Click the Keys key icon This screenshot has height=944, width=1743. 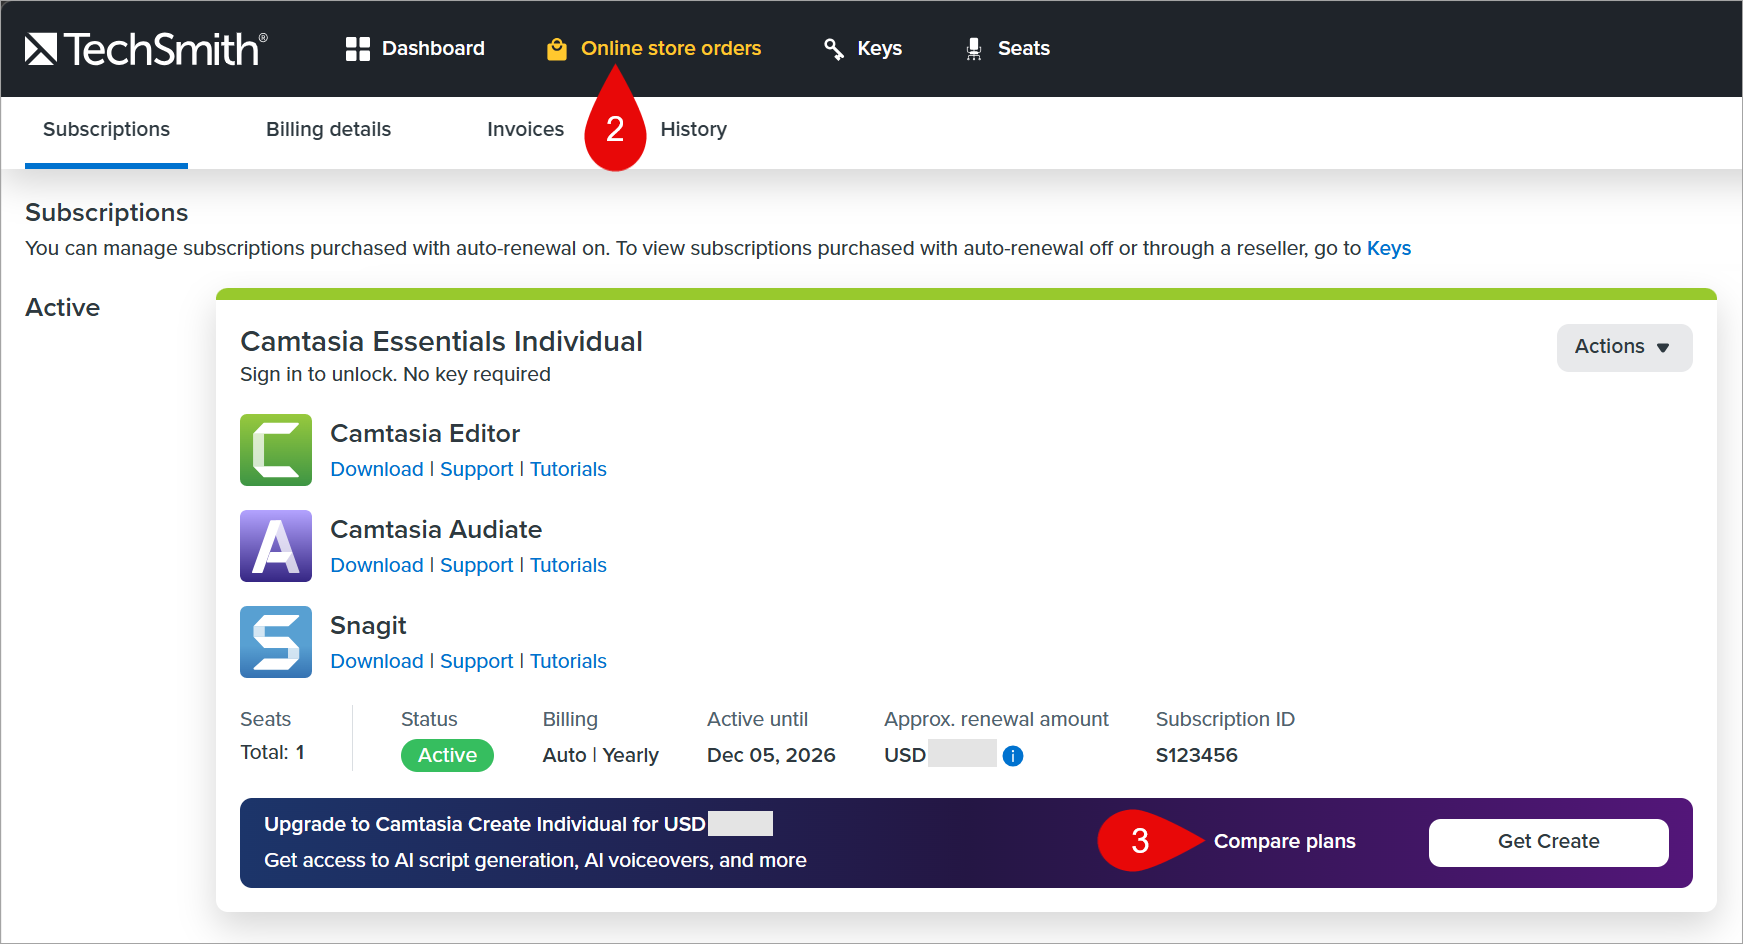point(833,49)
